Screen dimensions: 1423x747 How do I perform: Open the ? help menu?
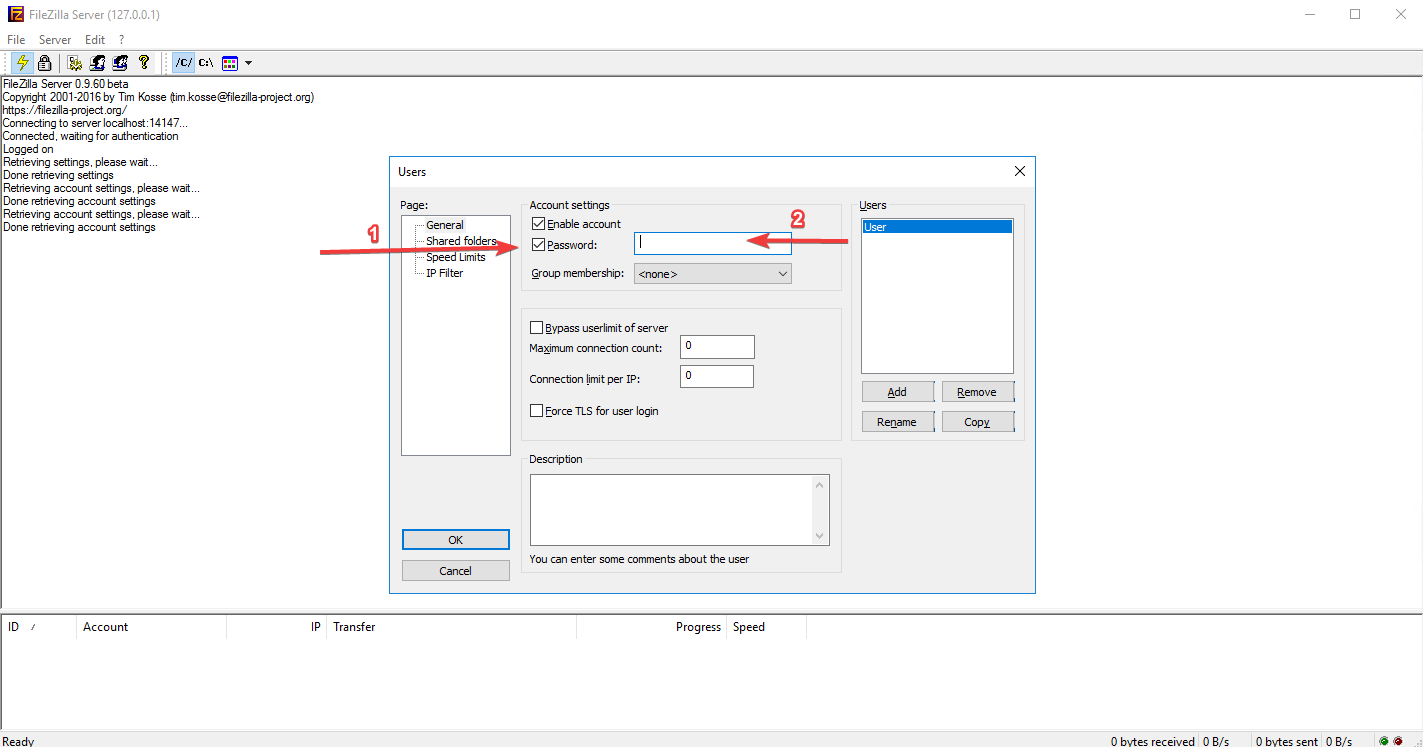[x=121, y=40]
